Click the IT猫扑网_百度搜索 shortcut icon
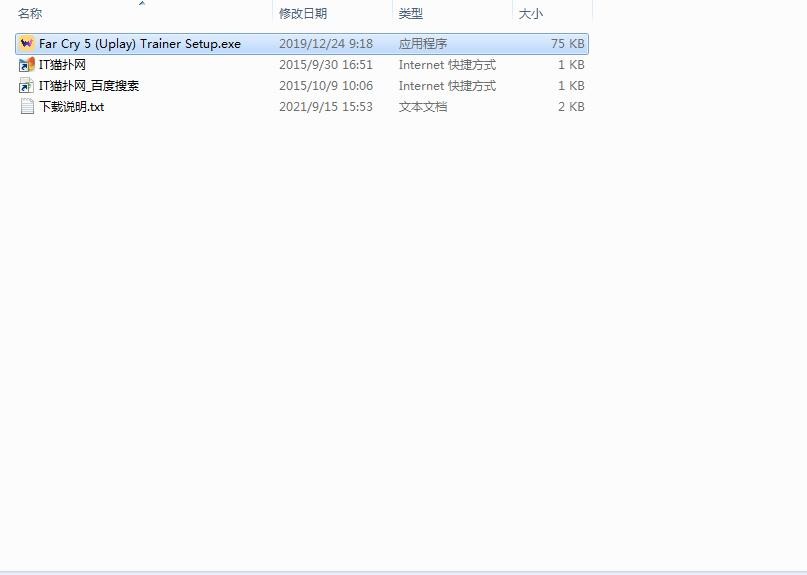 tap(27, 86)
